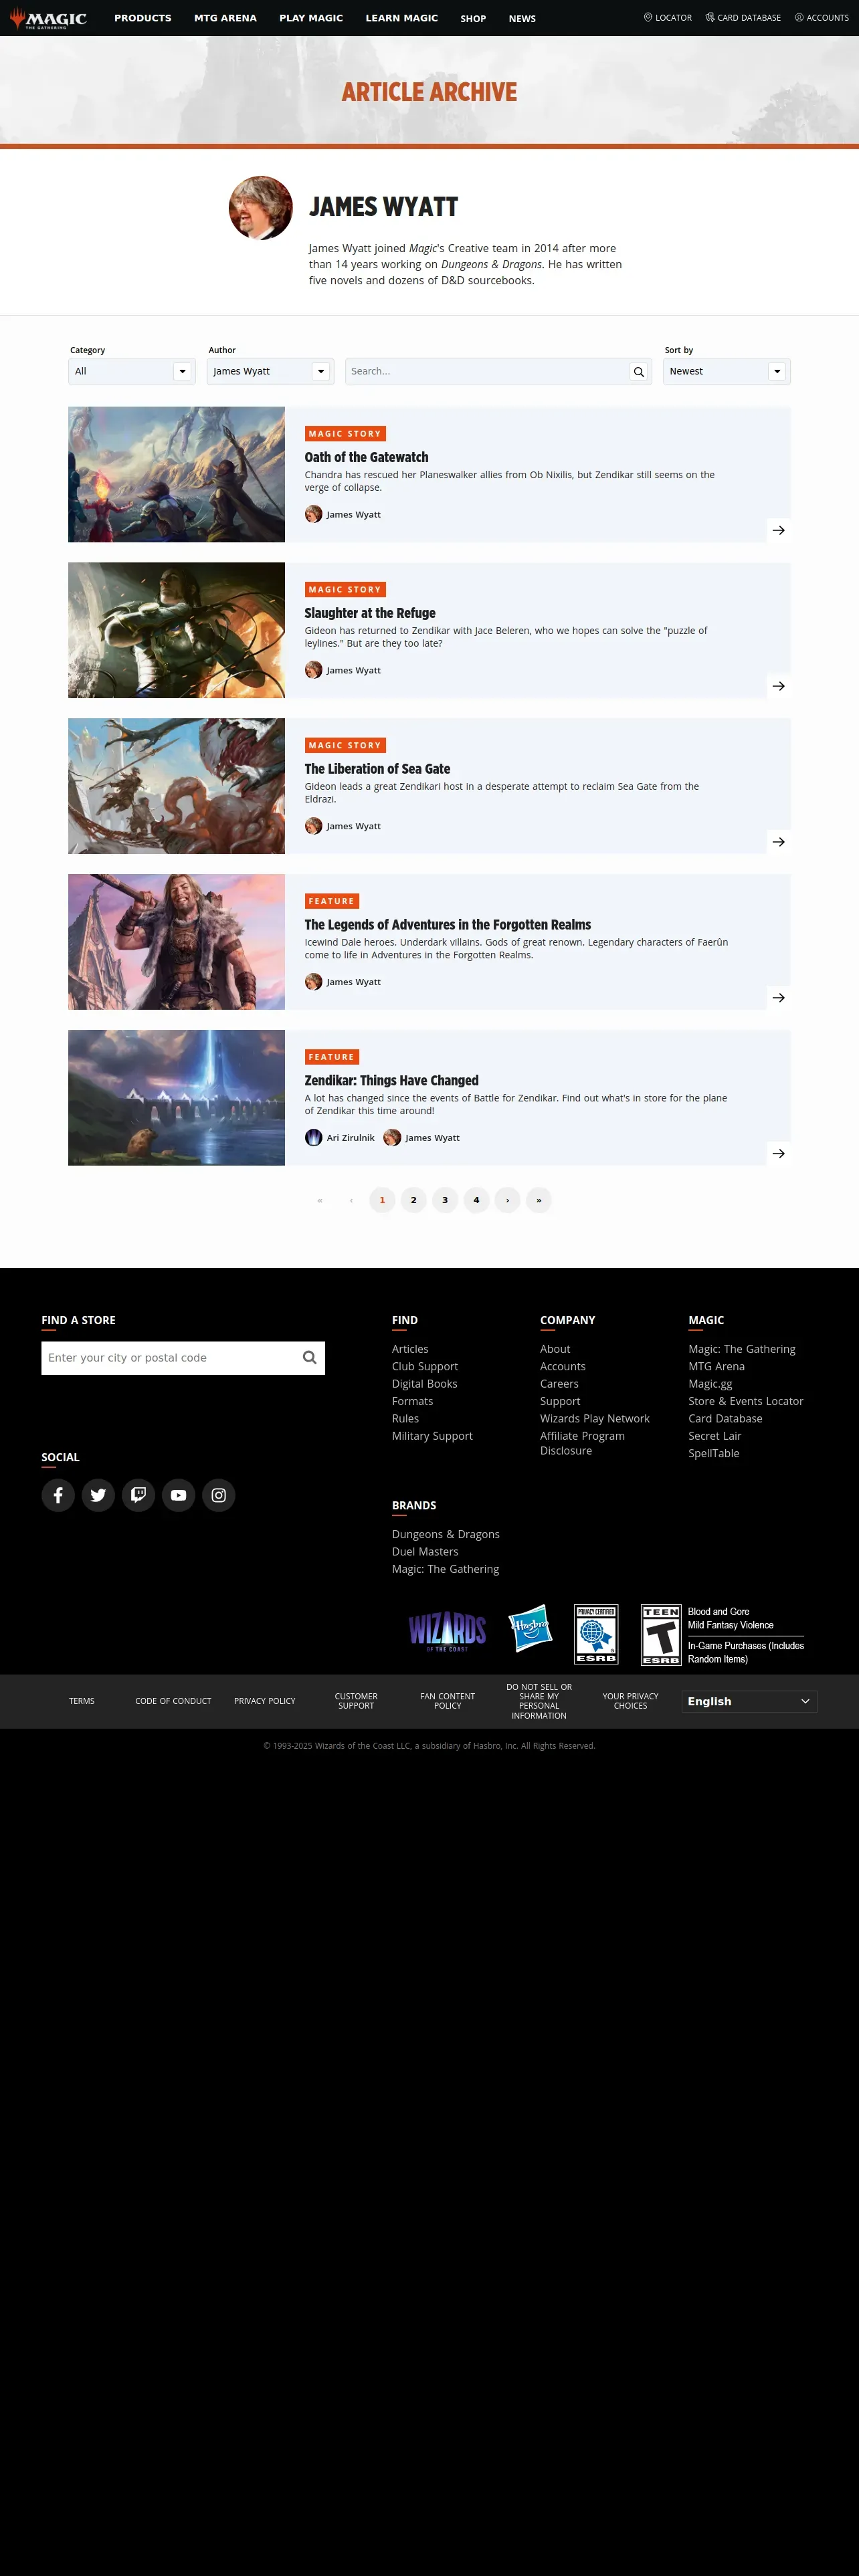Click the store finder search magnifier icon

(x=309, y=1358)
